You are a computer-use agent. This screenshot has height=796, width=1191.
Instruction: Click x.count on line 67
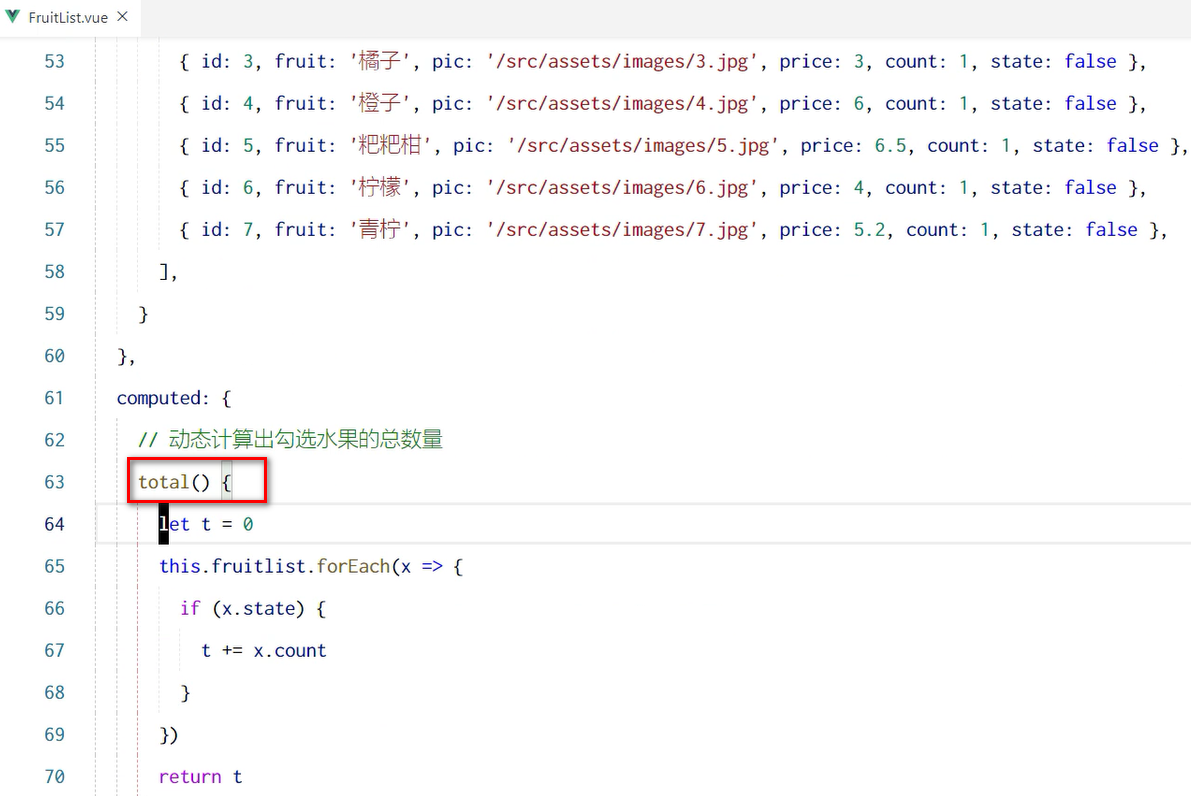(289, 651)
